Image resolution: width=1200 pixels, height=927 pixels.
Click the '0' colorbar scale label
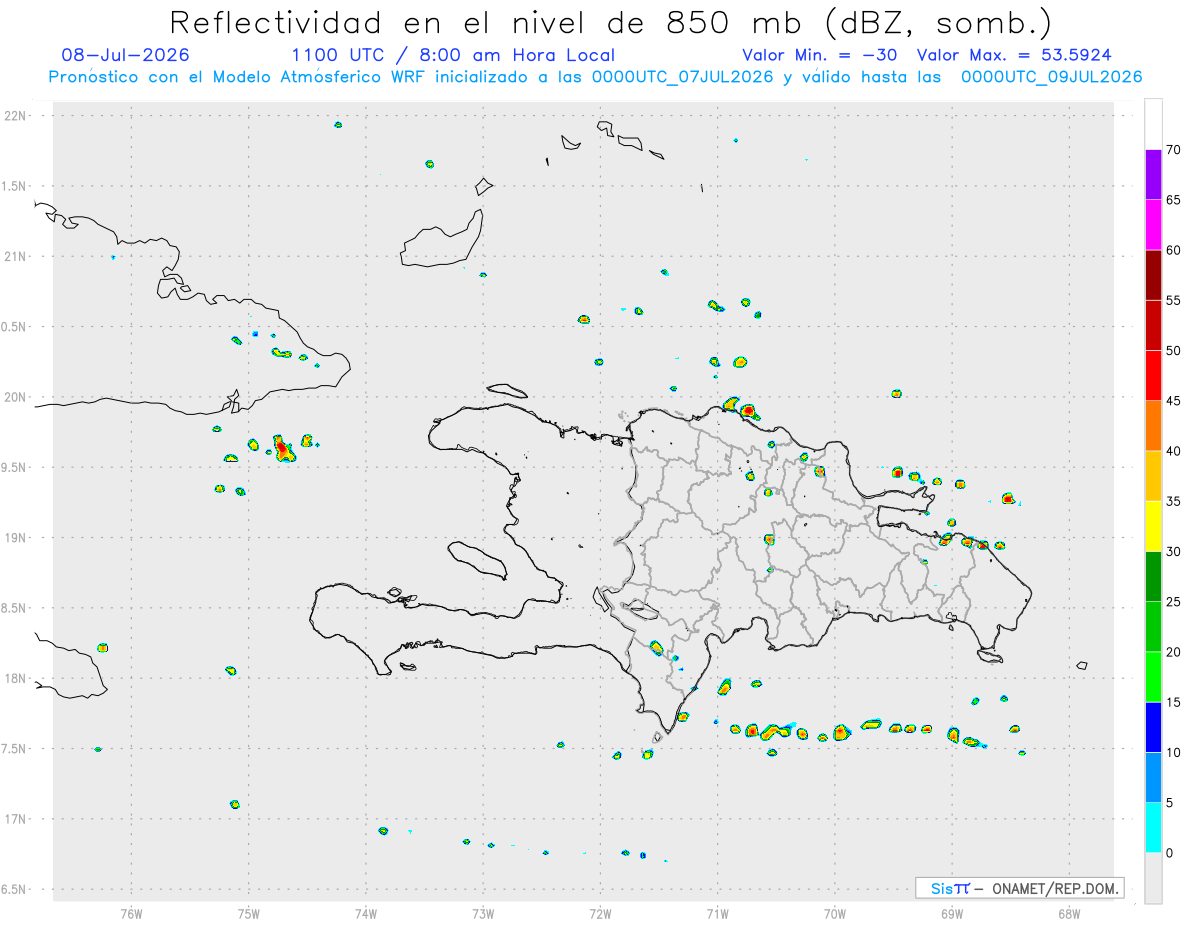[x=1170, y=852]
